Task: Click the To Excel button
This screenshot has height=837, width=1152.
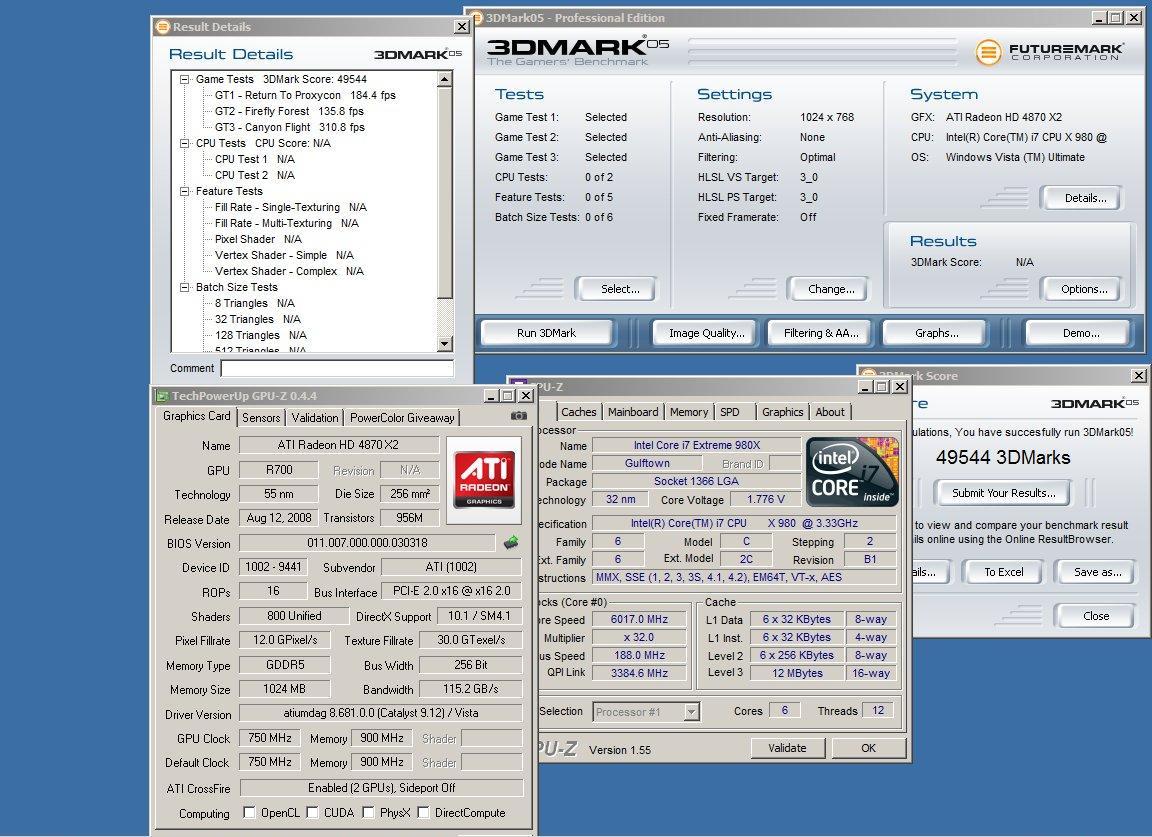Action: pyautogui.click(x=1004, y=572)
